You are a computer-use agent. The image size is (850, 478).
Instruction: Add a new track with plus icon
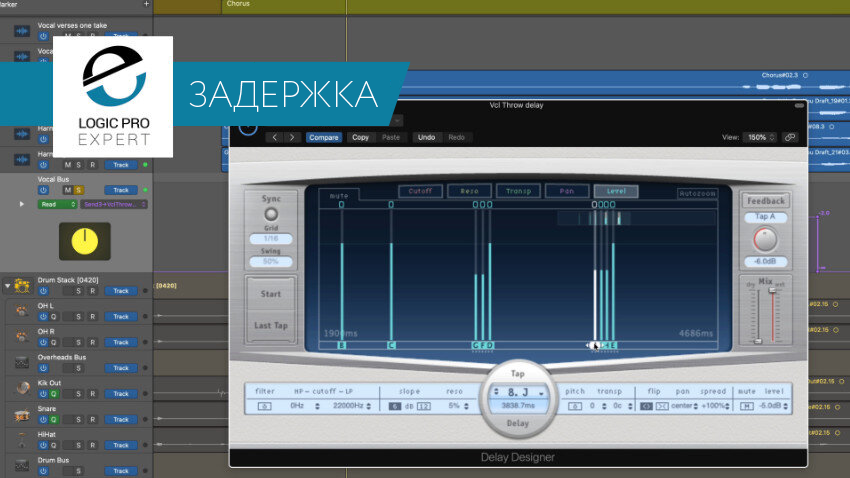coord(146,4)
